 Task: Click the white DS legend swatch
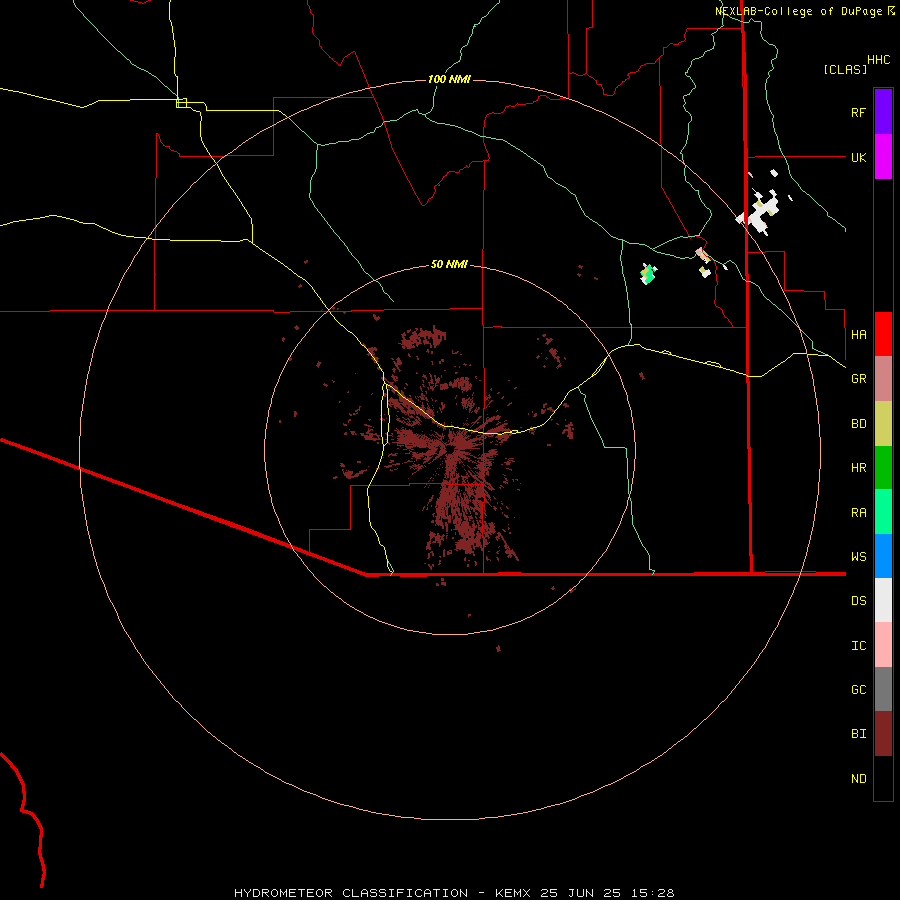(883, 600)
